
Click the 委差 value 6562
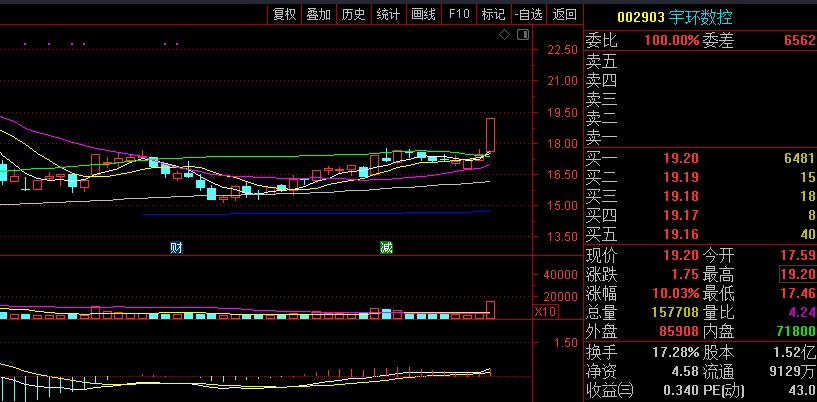799,41
